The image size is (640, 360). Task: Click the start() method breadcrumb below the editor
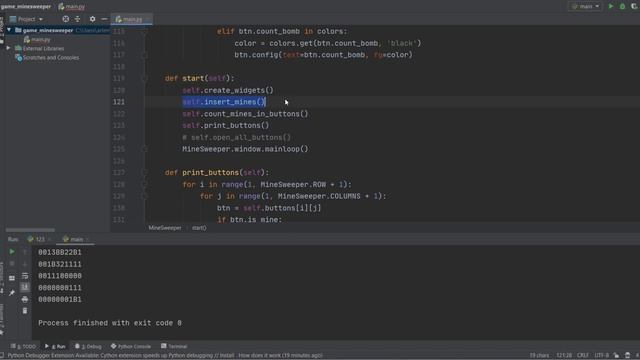pyautogui.click(x=199, y=228)
